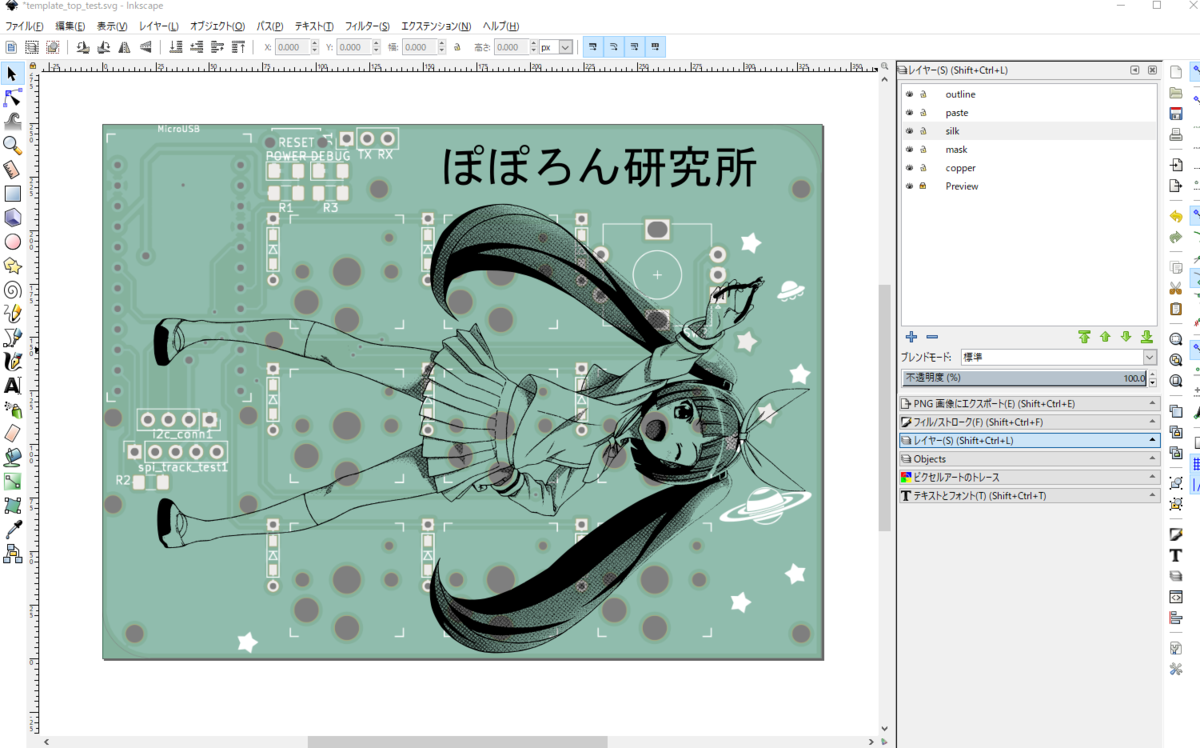Viewport: 1200px width, 748px height.
Task: Hide the silk layer visibility eye
Action: click(908, 131)
